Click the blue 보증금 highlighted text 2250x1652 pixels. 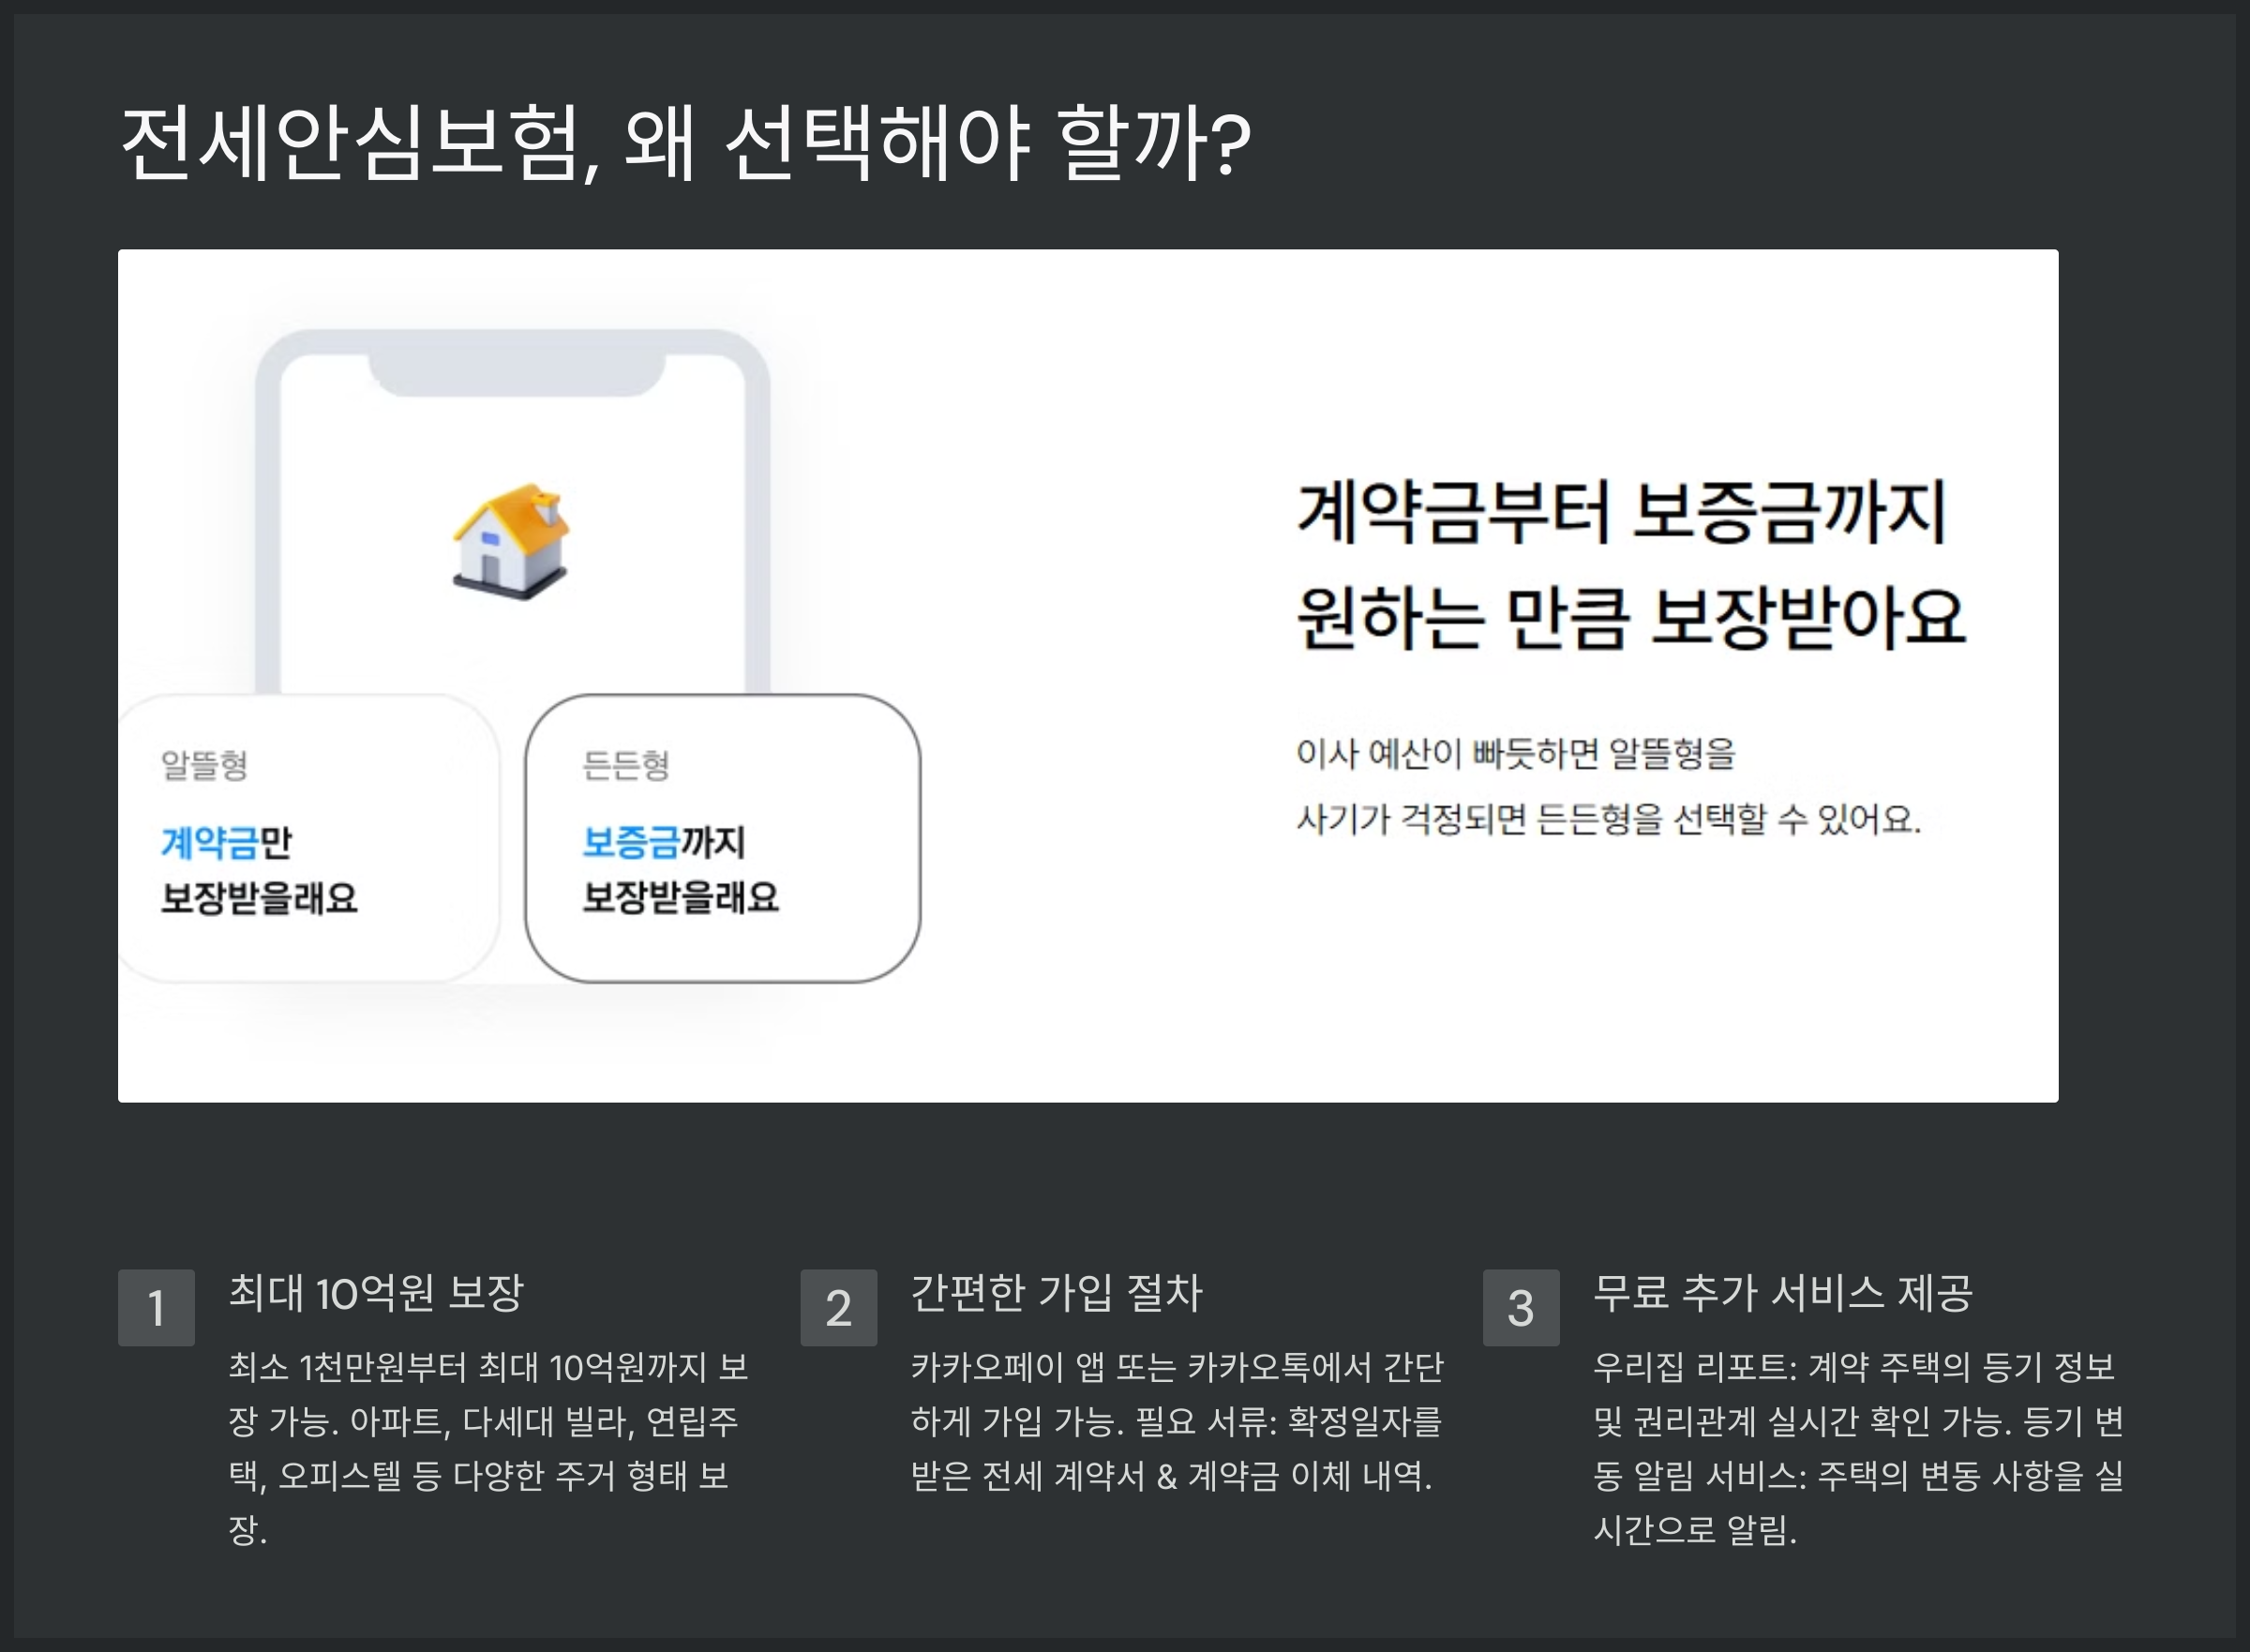(x=630, y=843)
